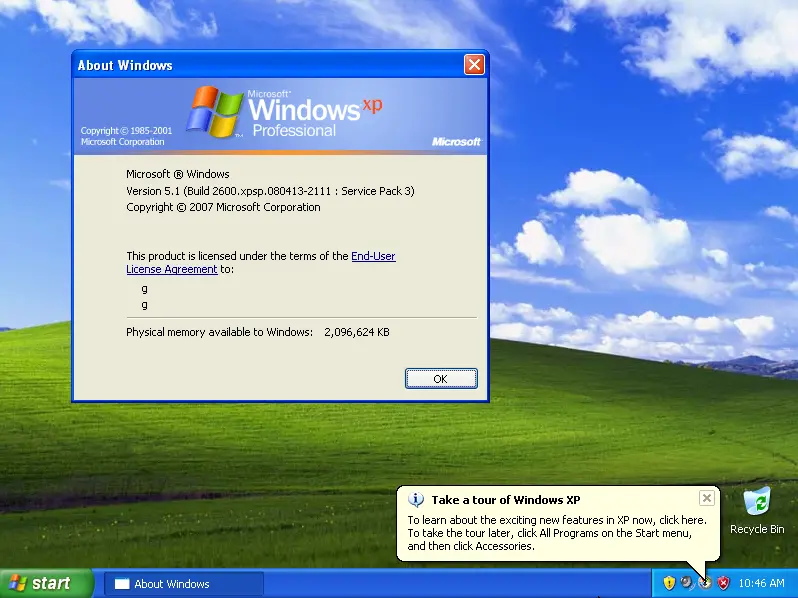Click the About Windows title bar
This screenshot has width=798, height=598.
coord(267,65)
